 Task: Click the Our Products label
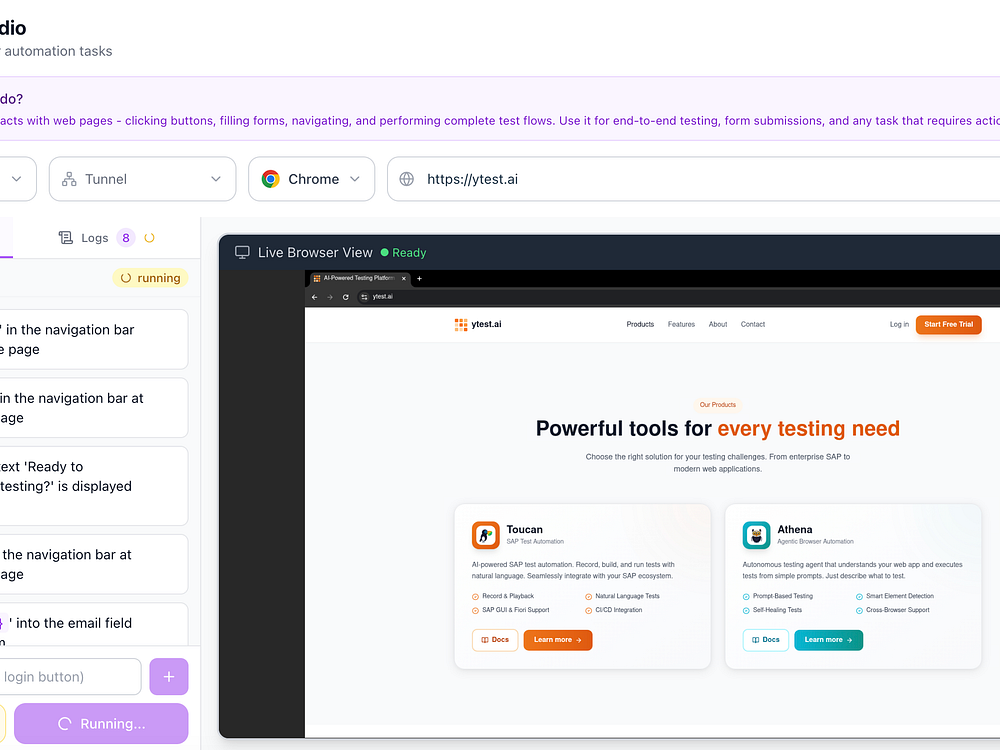click(x=717, y=405)
